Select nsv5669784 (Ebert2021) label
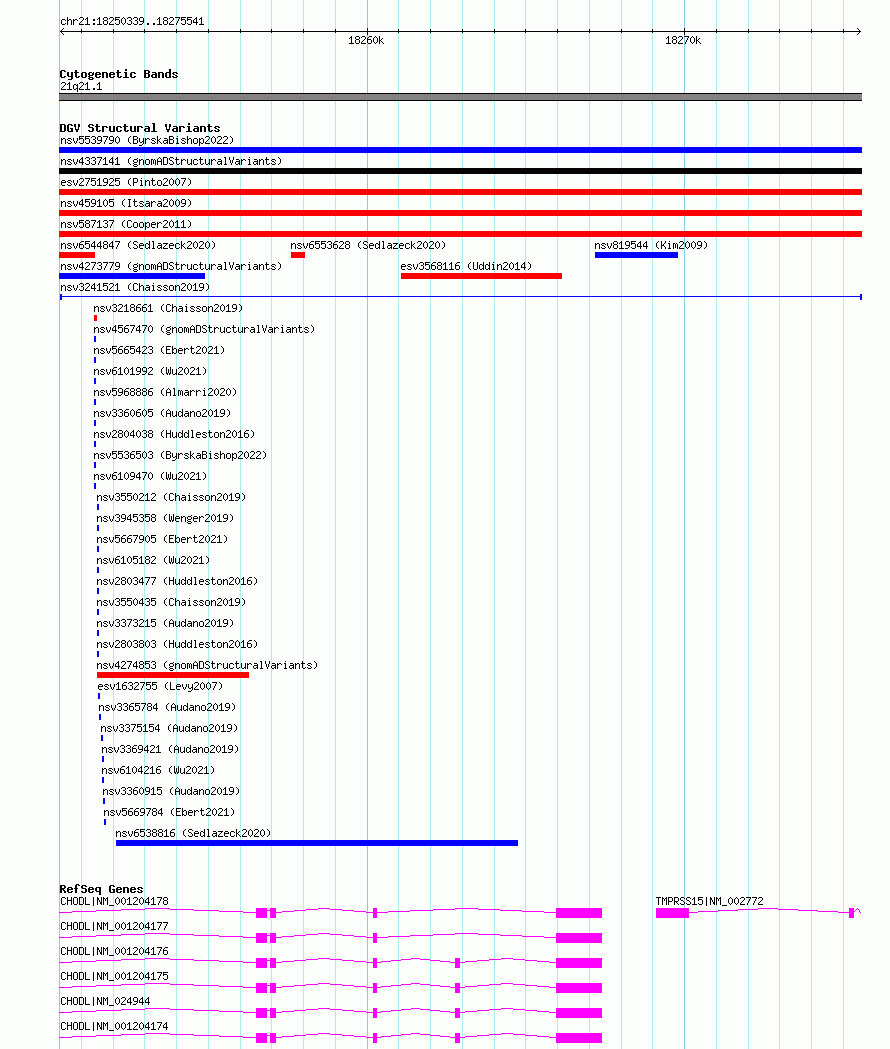This screenshot has width=890, height=1049. pyautogui.click(x=169, y=813)
